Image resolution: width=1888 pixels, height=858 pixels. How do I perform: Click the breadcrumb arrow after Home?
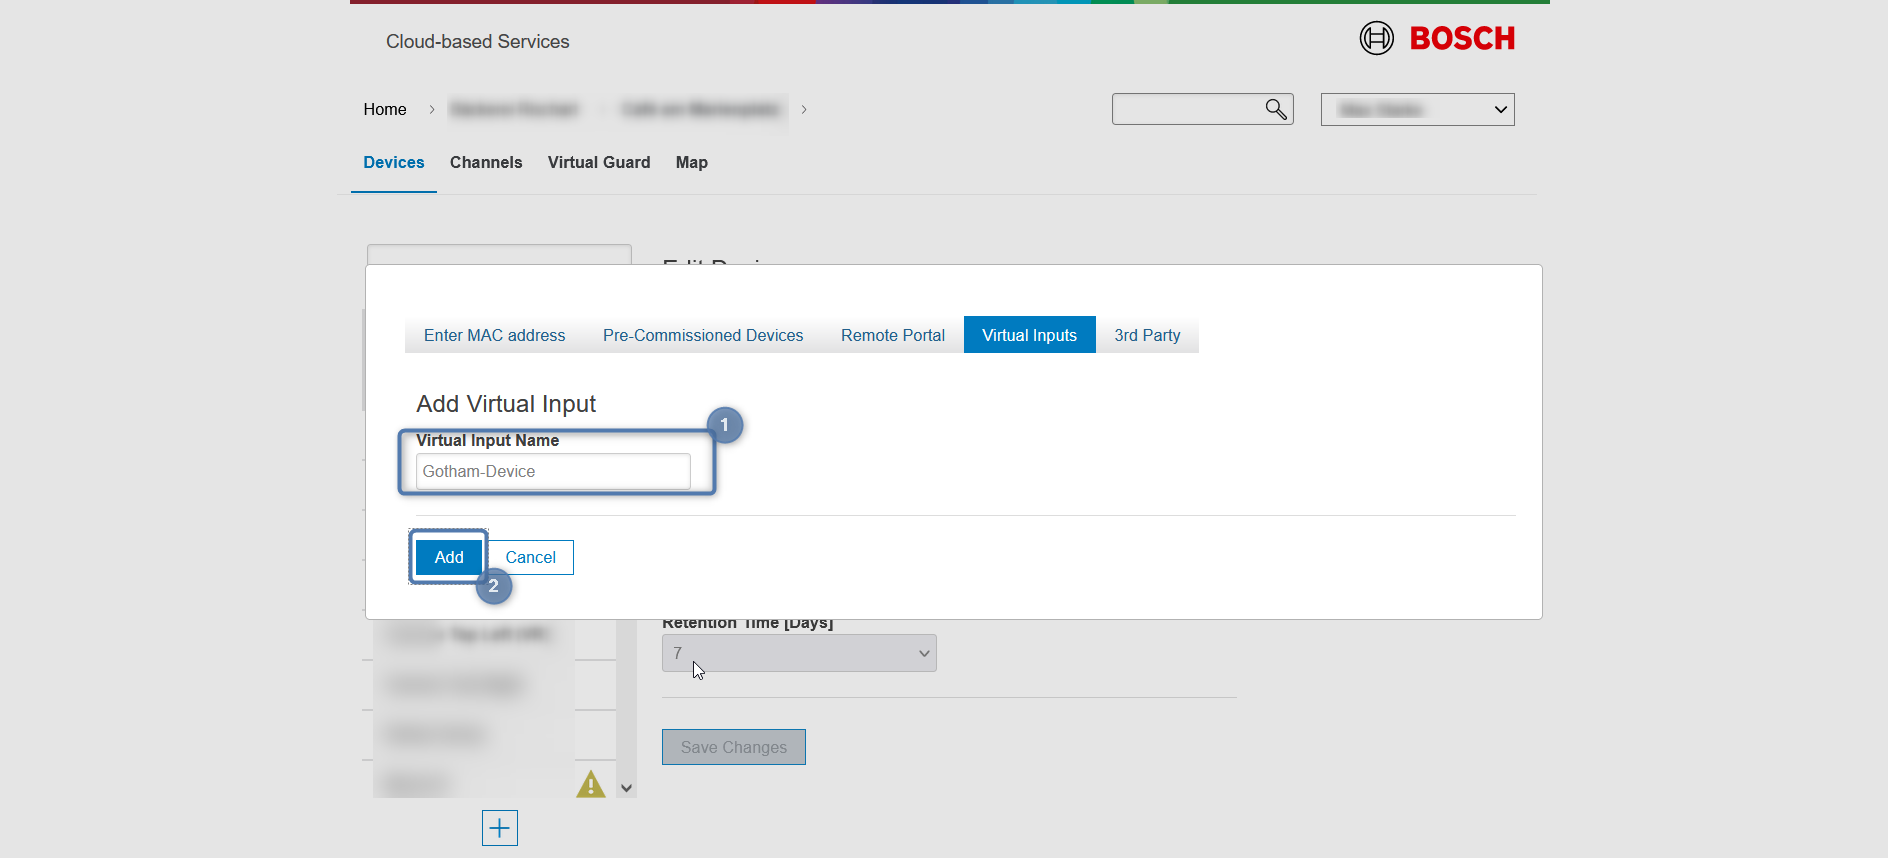[432, 110]
